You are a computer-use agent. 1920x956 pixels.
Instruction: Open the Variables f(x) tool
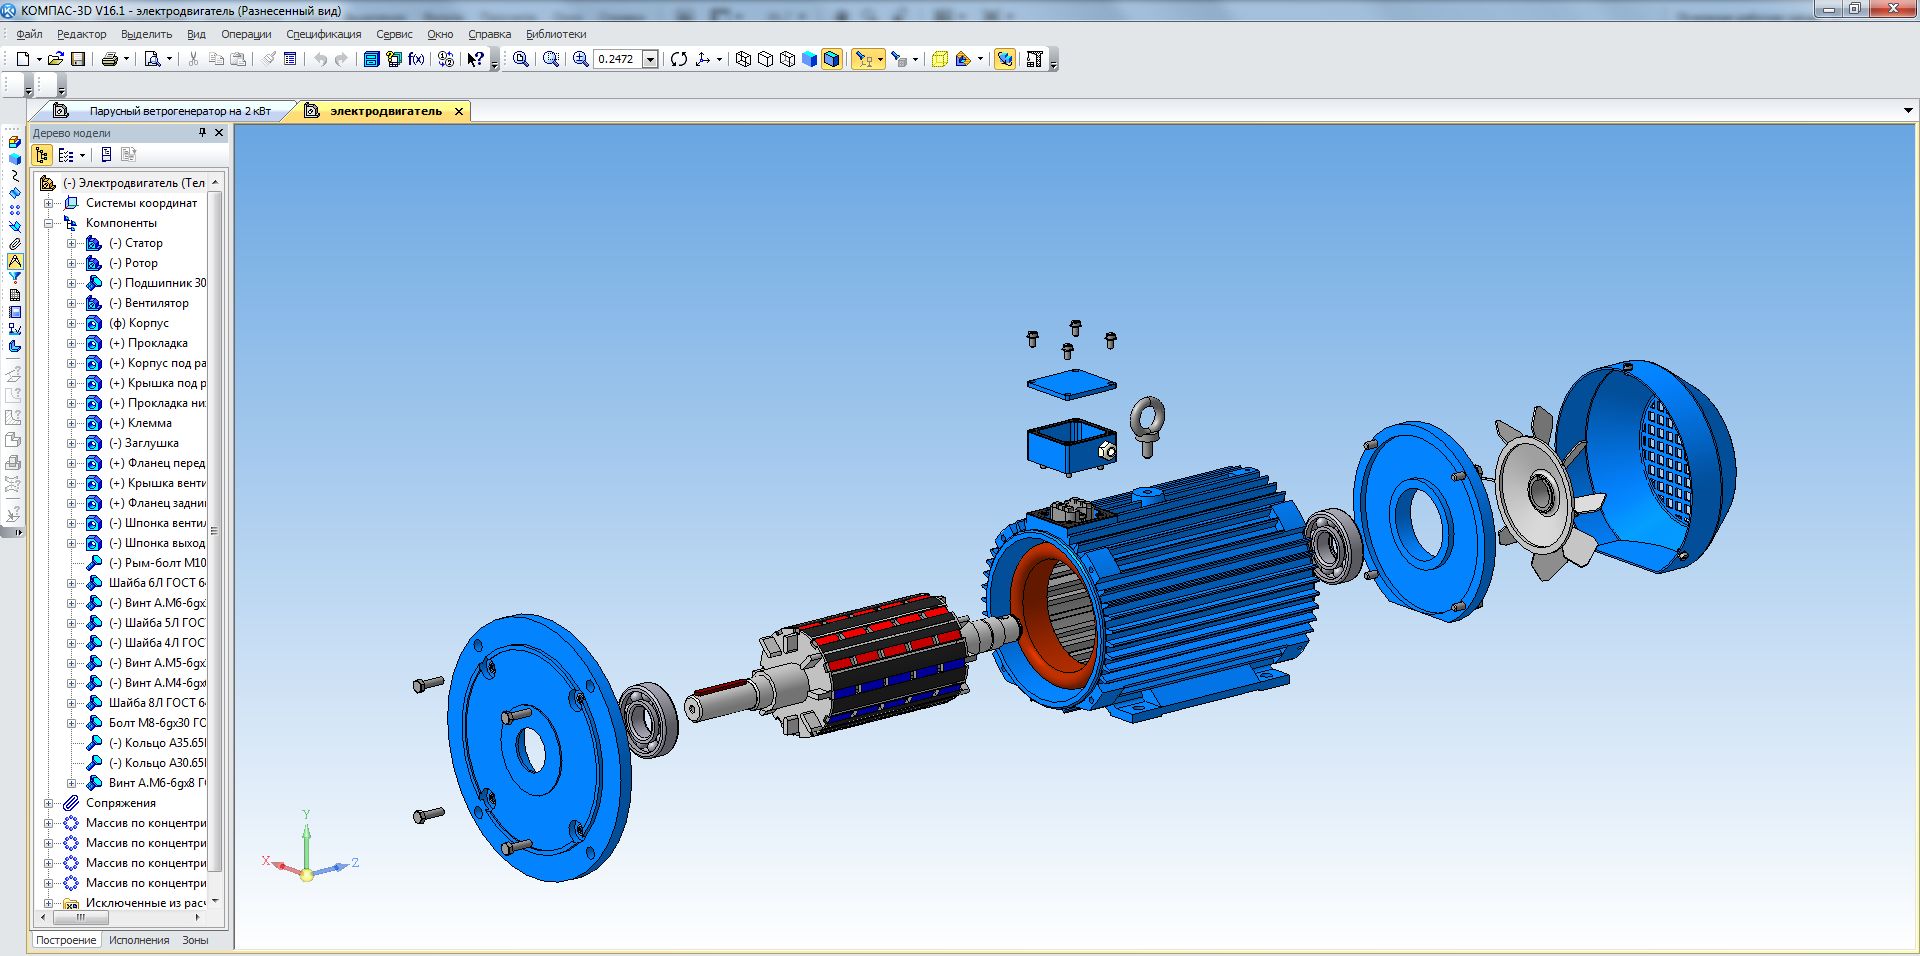(x=416, y=59)
